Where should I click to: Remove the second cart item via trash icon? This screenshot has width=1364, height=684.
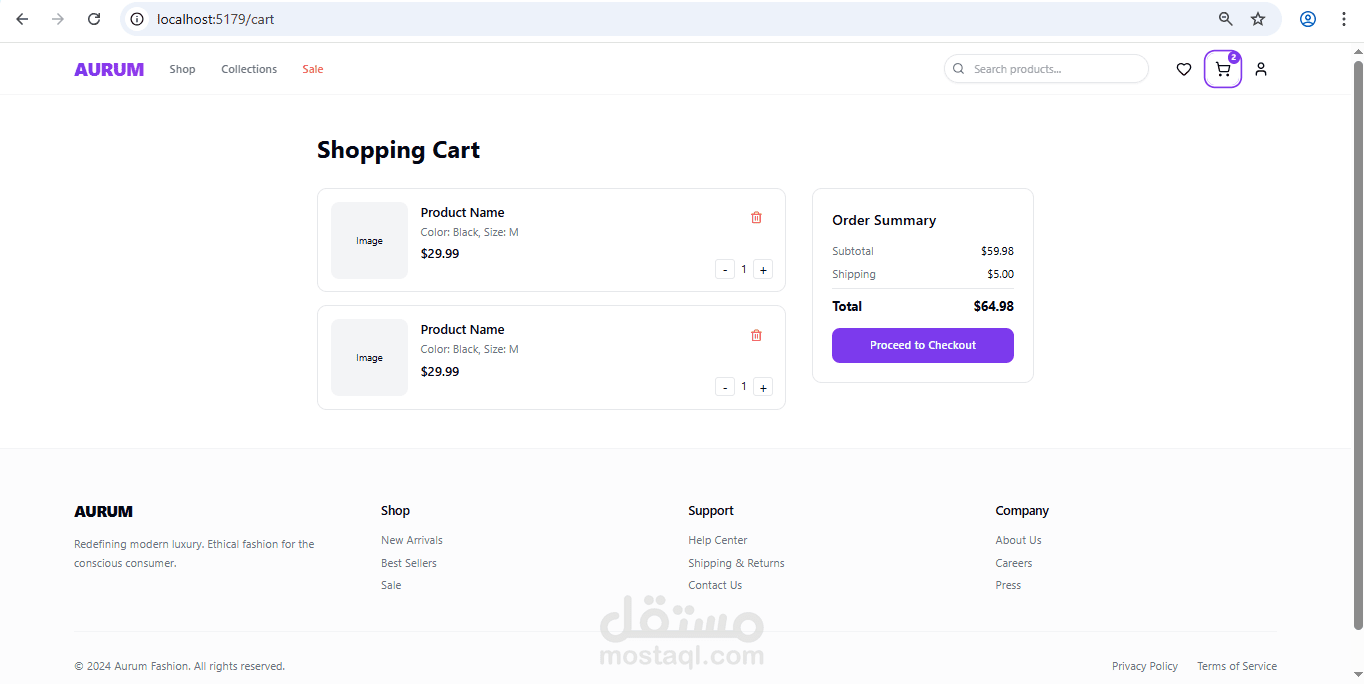756,335
